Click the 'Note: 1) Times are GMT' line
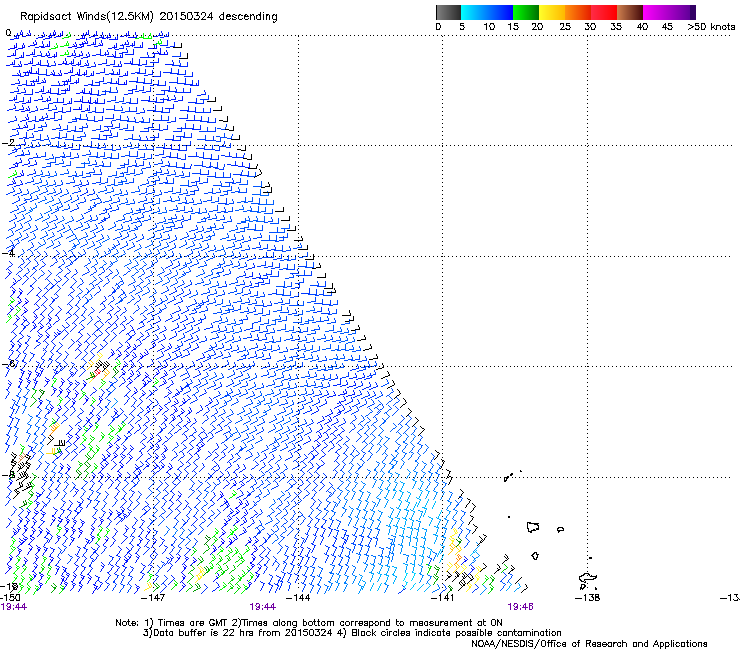The width and height of the screenshot is (740, 650). pyautogui.click(x=309, y=623)
